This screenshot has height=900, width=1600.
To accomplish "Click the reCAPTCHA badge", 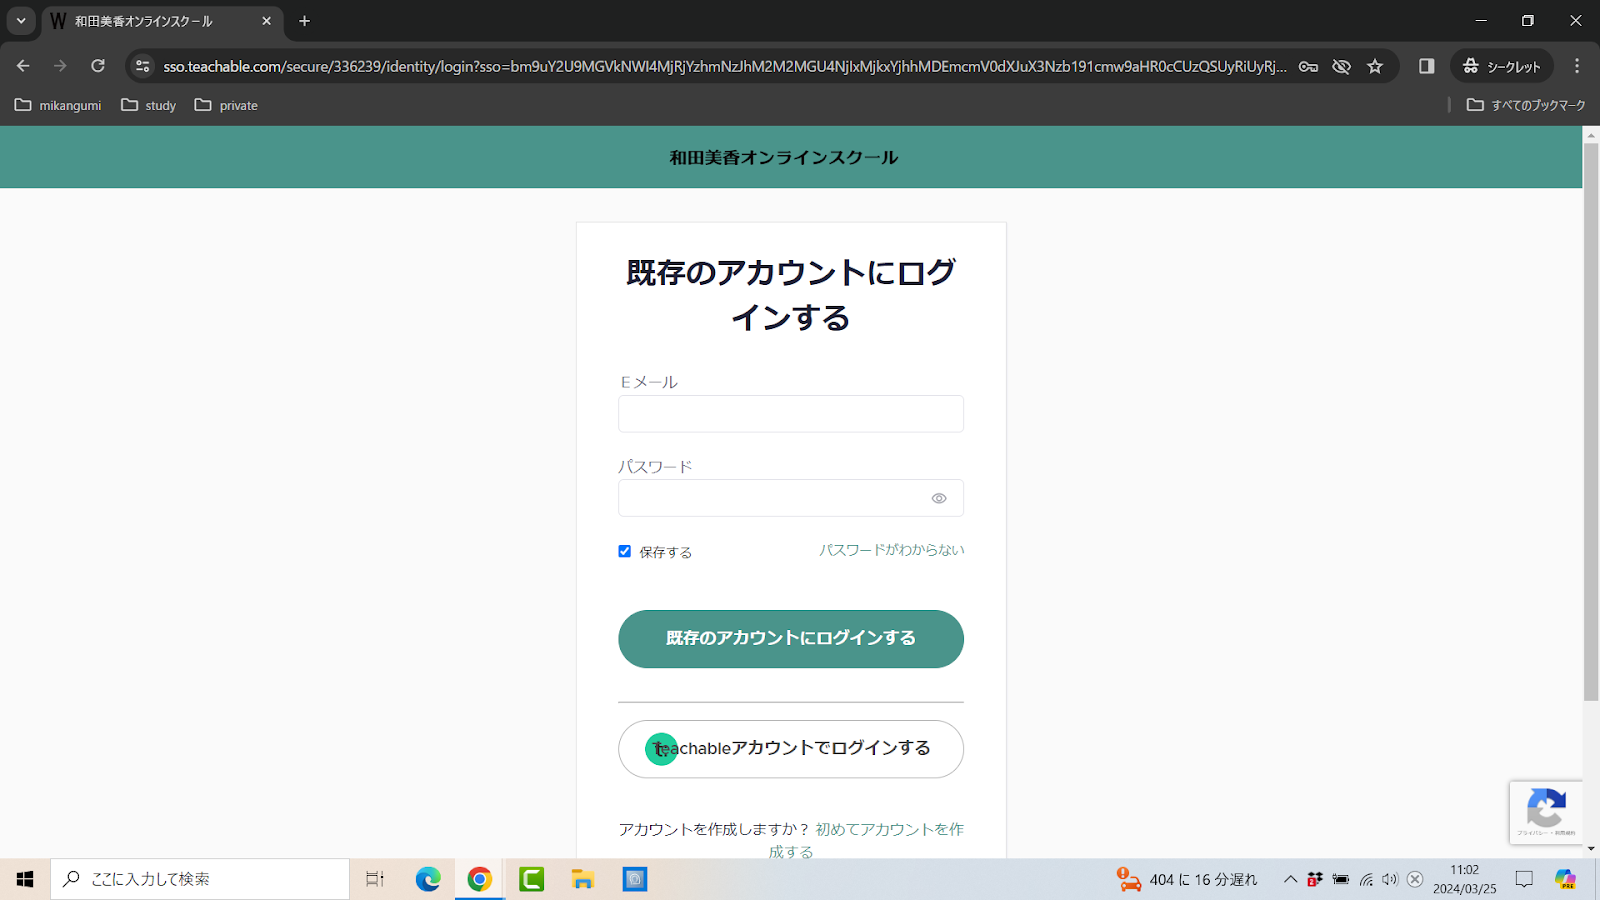I will pos(1546,812).
